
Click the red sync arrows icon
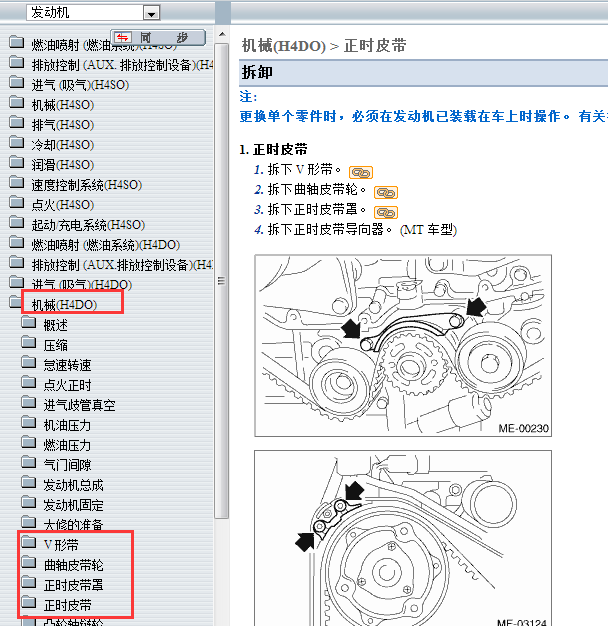pos(123,38)
